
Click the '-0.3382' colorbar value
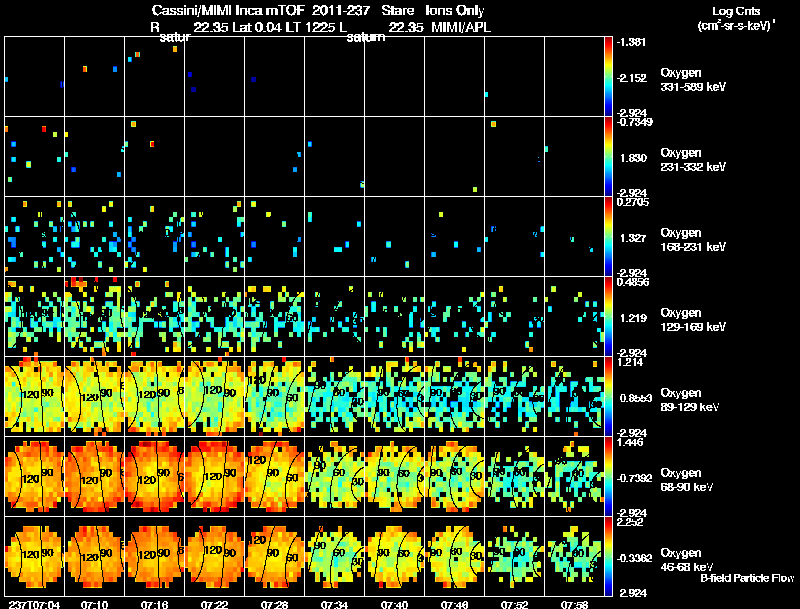pos(634,559)
